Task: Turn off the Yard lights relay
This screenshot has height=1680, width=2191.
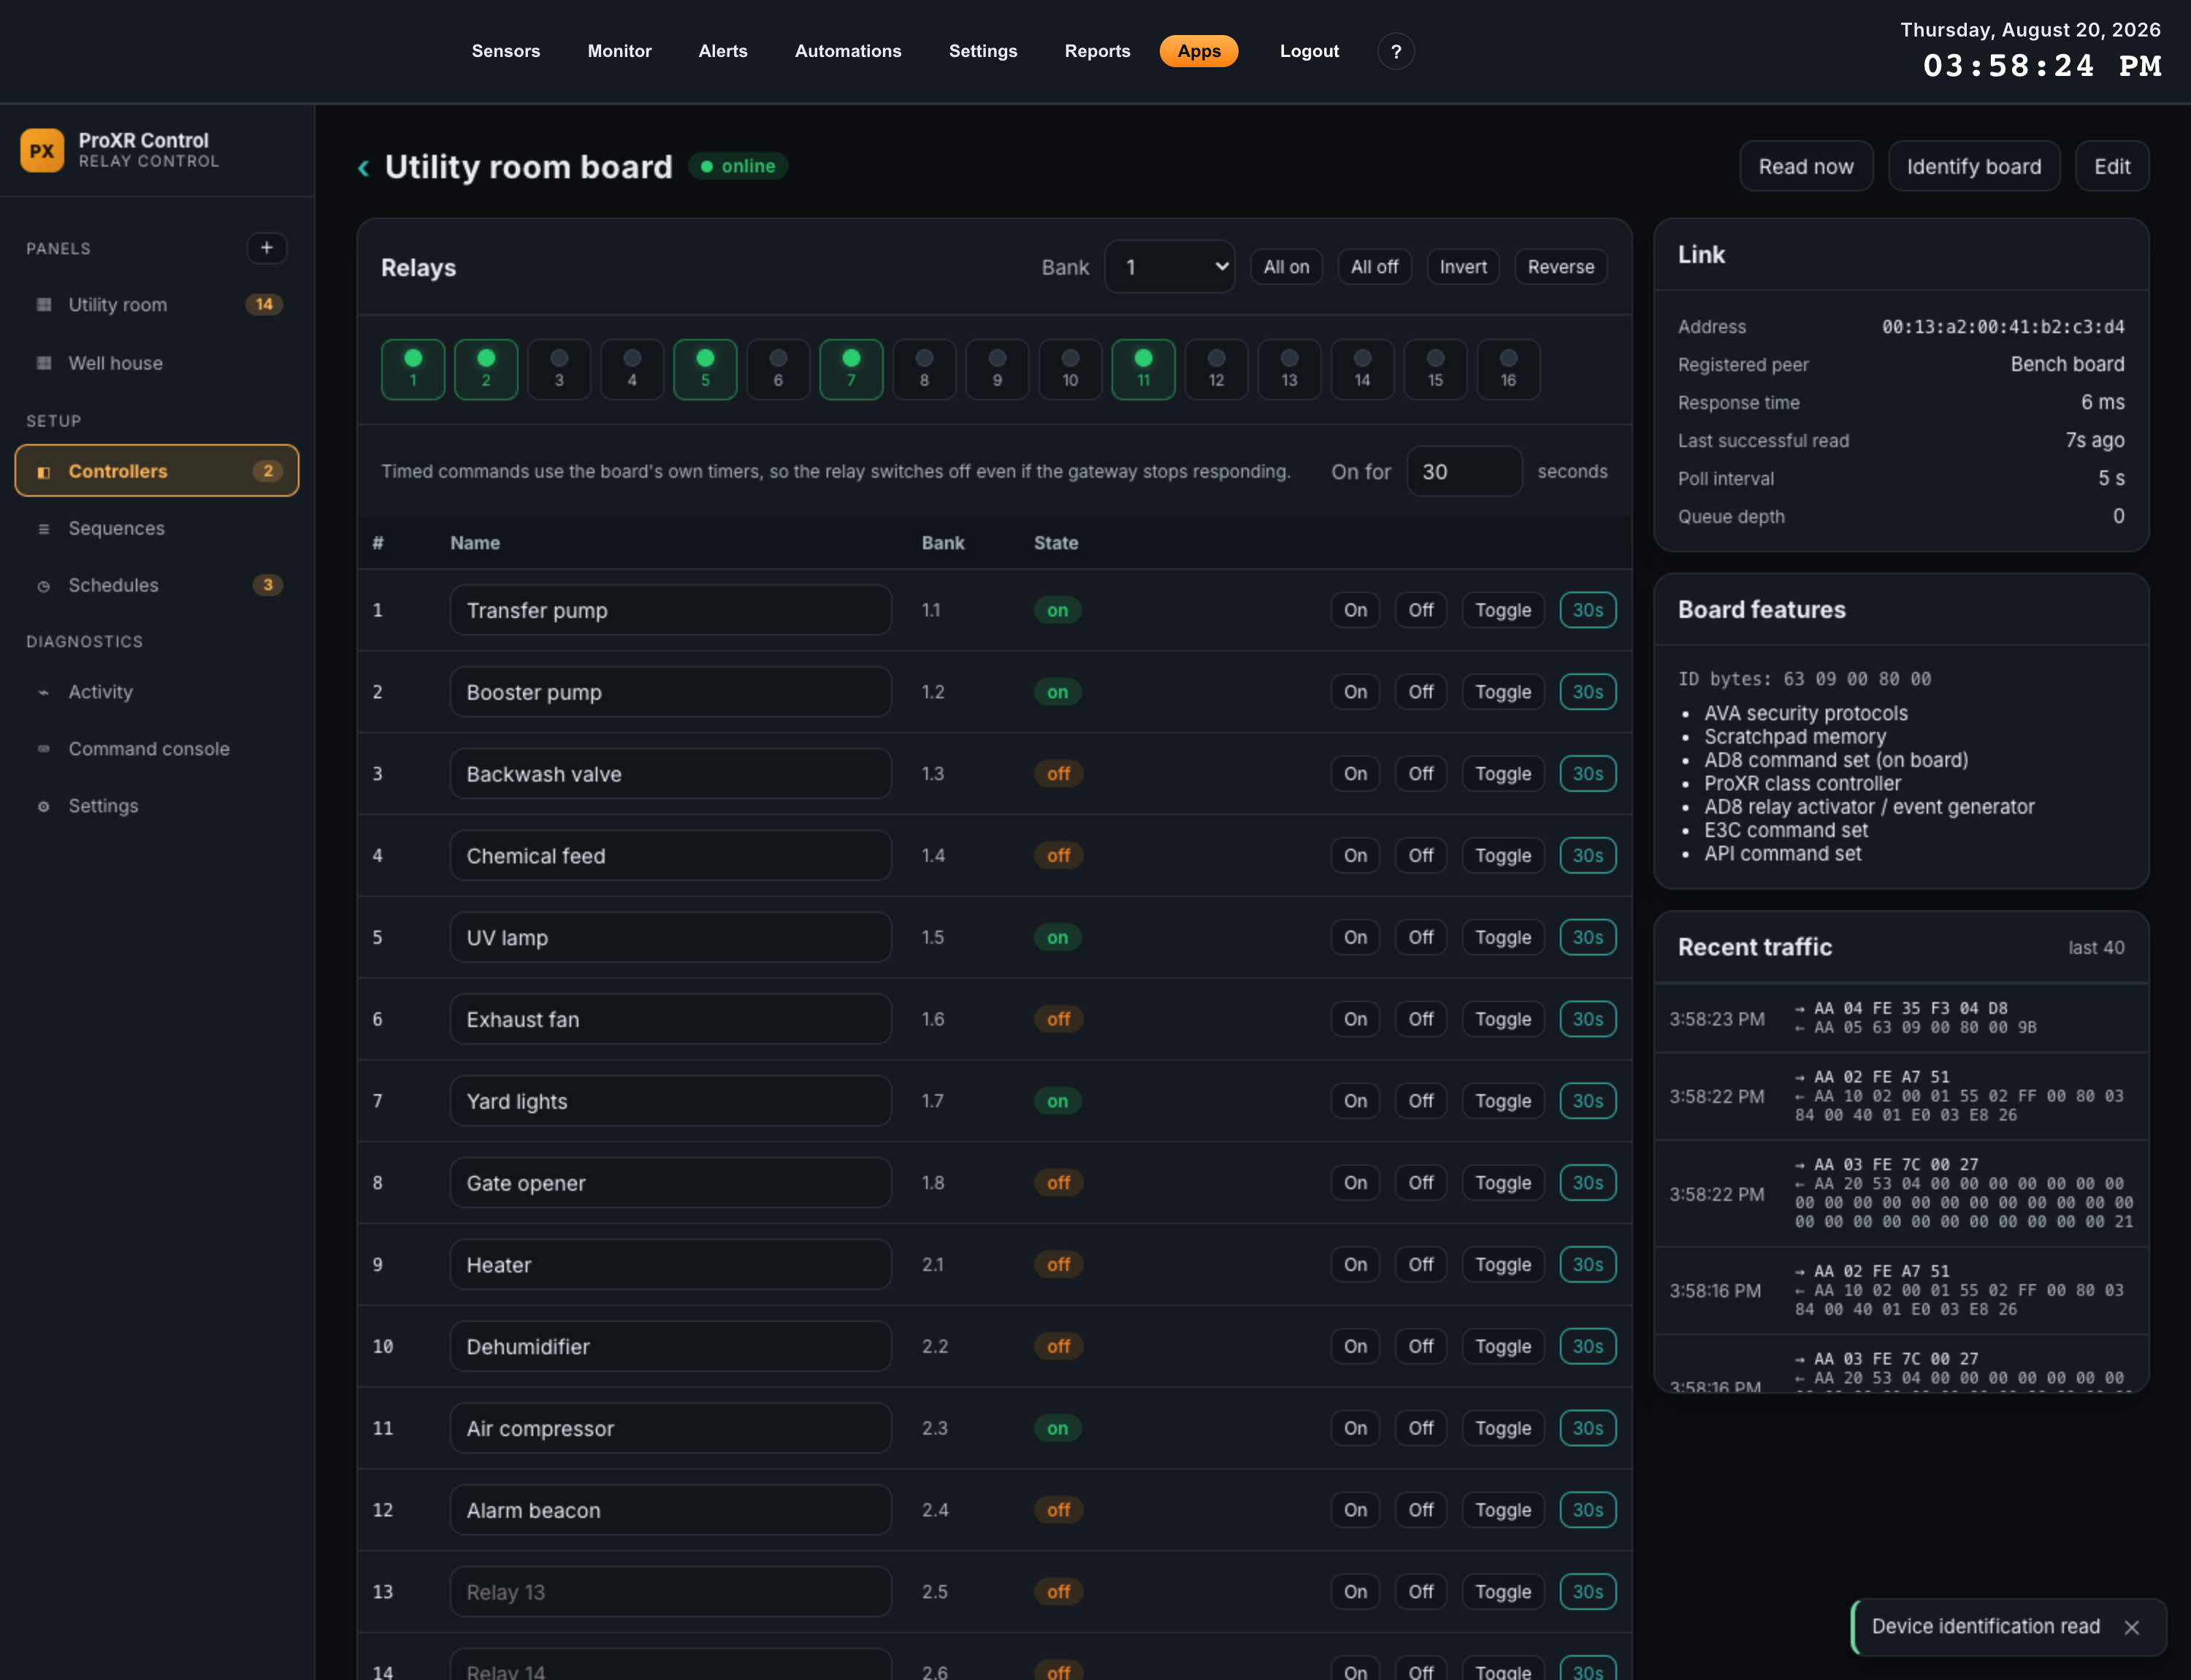Action: (x=1421, y=1101)
